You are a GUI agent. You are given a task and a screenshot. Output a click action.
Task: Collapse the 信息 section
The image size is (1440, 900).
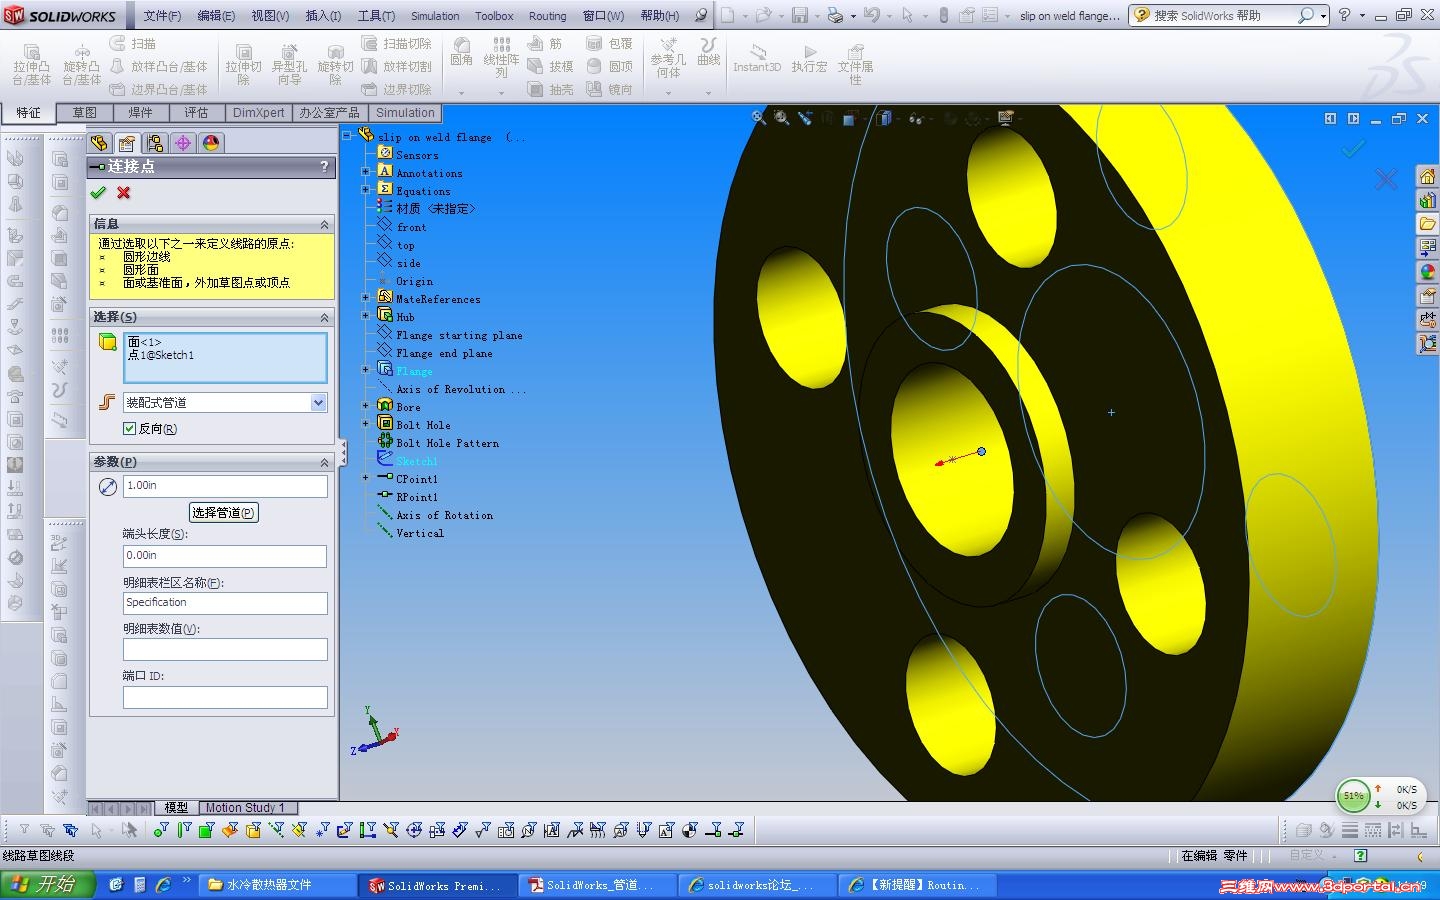[324, 224]
